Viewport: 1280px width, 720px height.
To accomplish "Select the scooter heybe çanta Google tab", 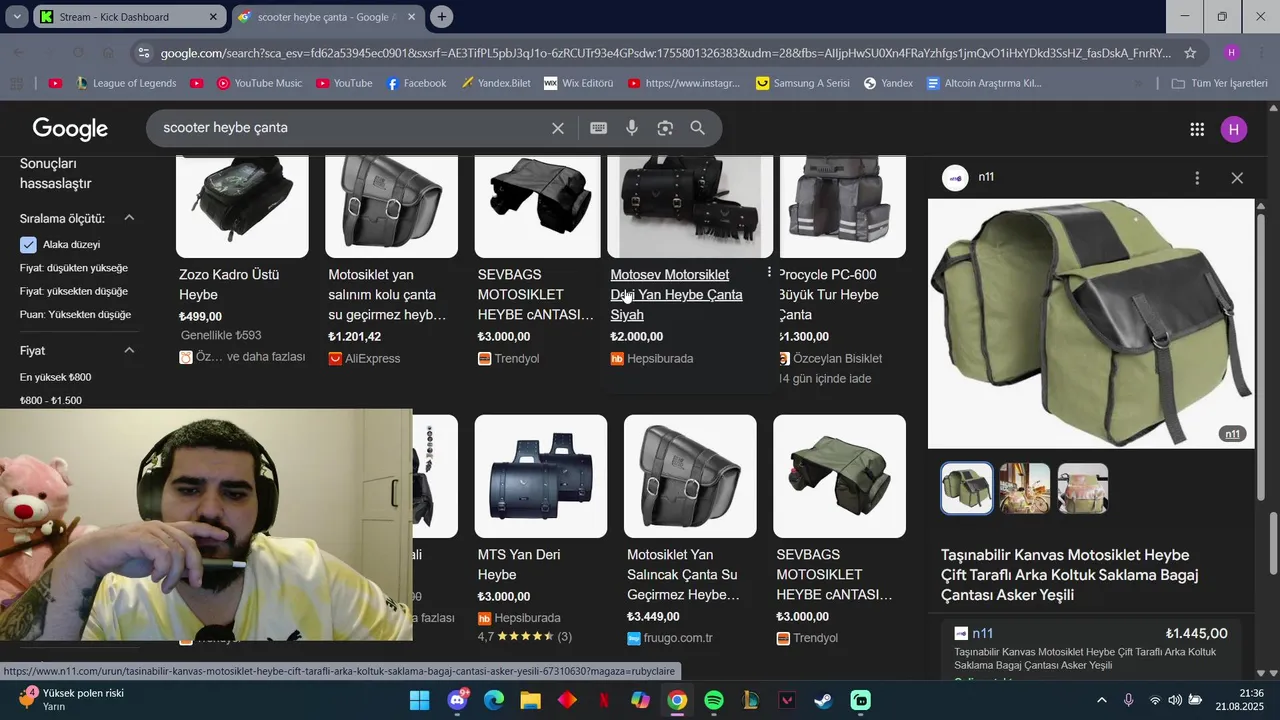I will click(330, 17).
